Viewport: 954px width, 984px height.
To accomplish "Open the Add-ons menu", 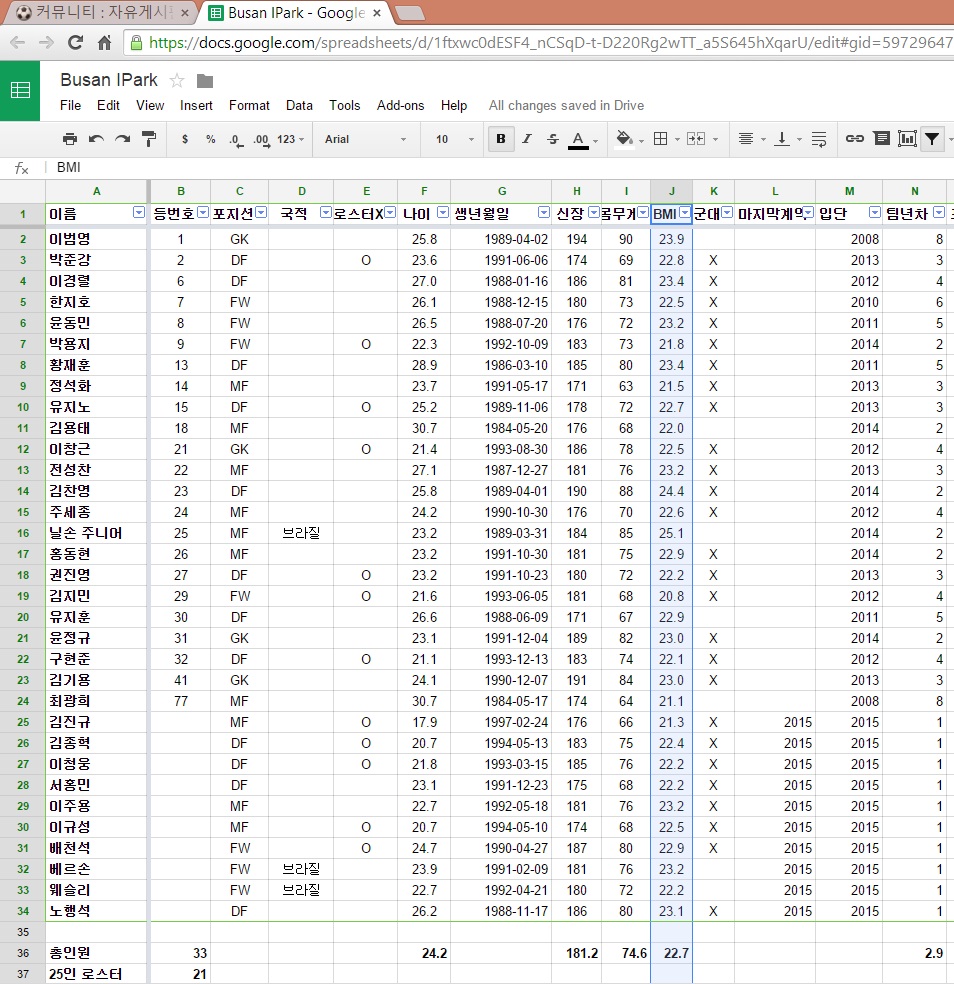I will (400, 105).
